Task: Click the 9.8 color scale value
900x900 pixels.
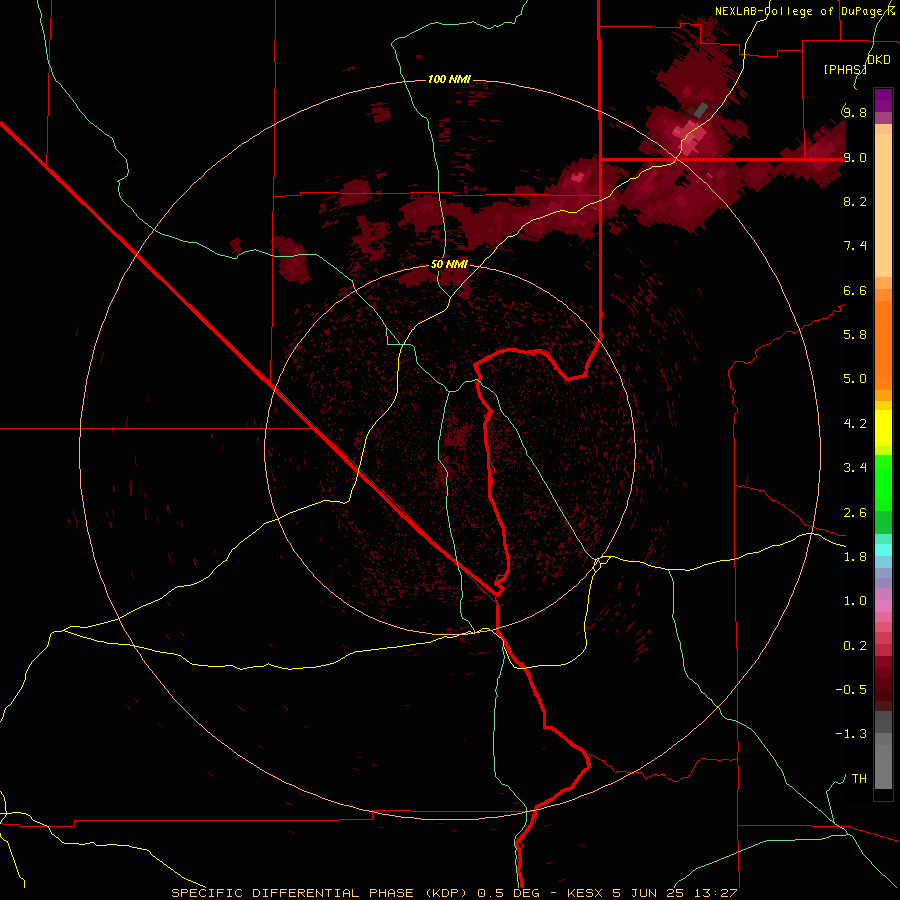Action: (855, 112)
